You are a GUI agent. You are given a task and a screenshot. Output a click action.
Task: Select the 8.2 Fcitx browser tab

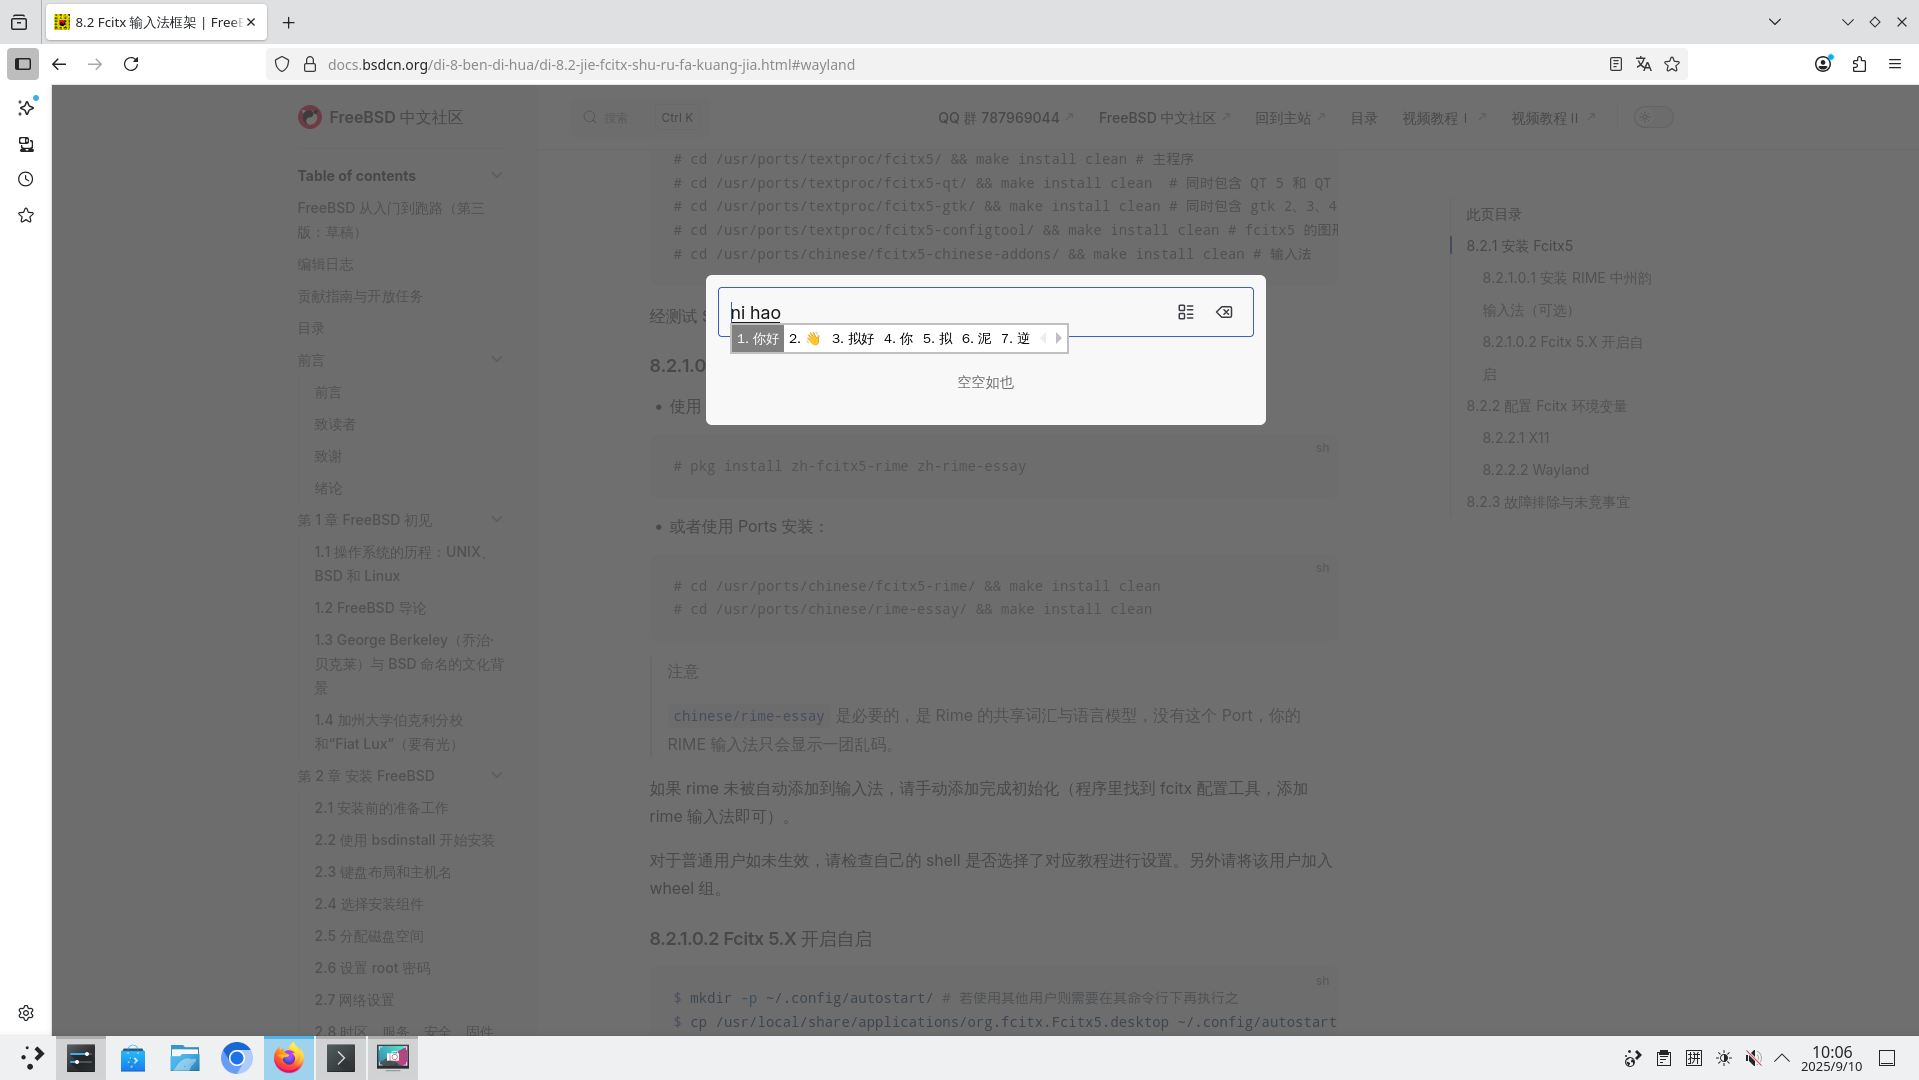(156, 22)
